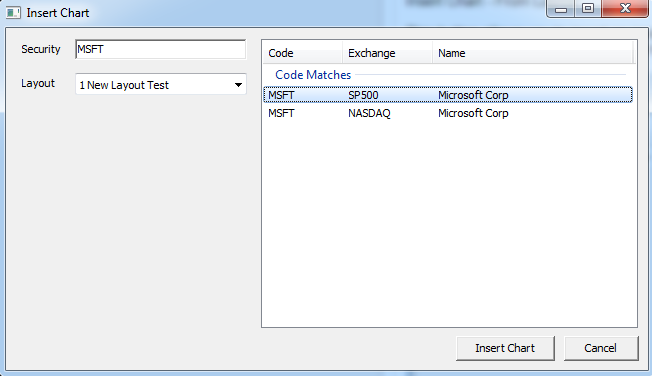Select the MSFT NASDAQ Microsoft Corp row
The height and width of the screenshot is (376, 652).
pyautogui.click(x=448, y=113)
